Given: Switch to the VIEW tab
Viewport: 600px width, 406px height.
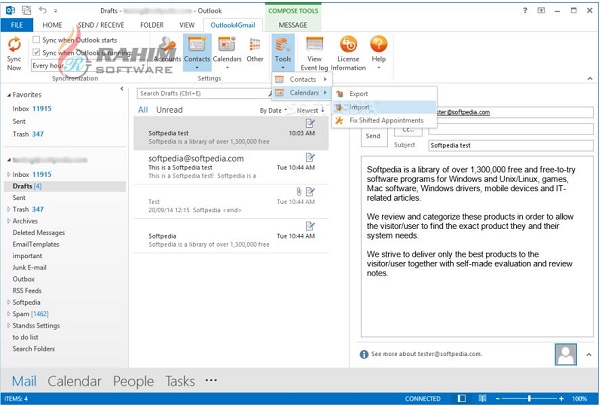Looking at the screenshot, I should (187, 25).
